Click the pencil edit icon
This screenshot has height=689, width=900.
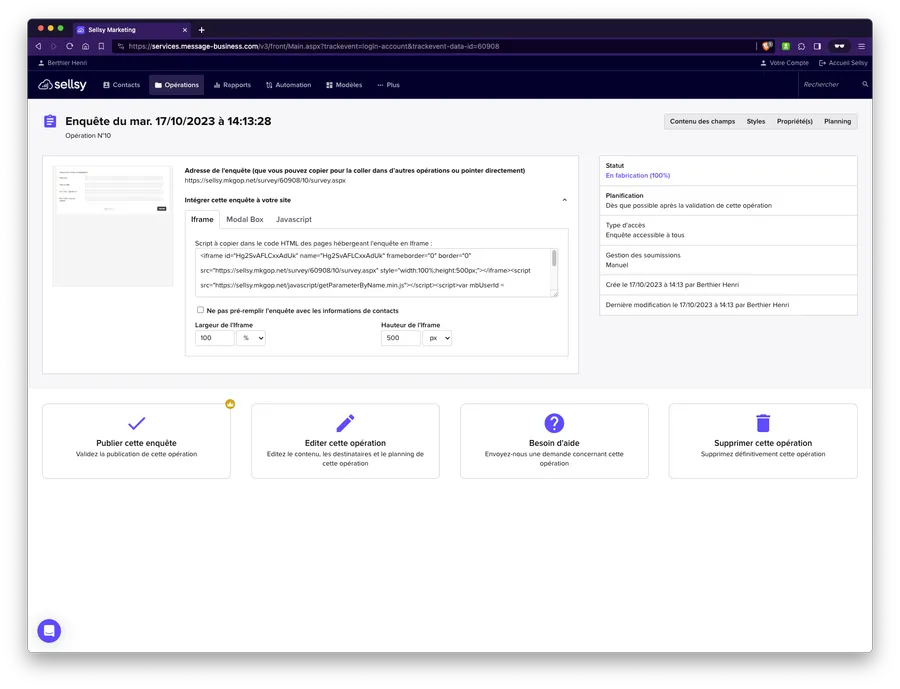345,423
